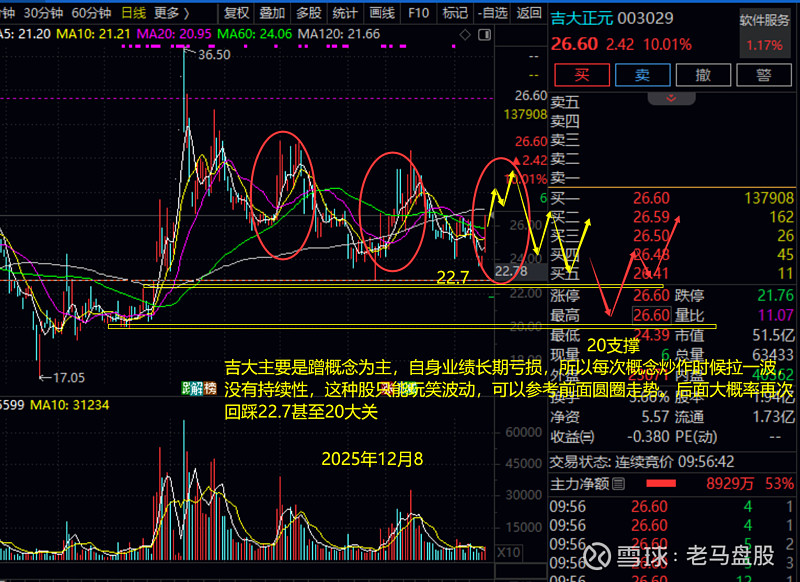Switch to the 30分钟 period tab
This screenshot has height=582, width=800.
[x=43, y=13]
